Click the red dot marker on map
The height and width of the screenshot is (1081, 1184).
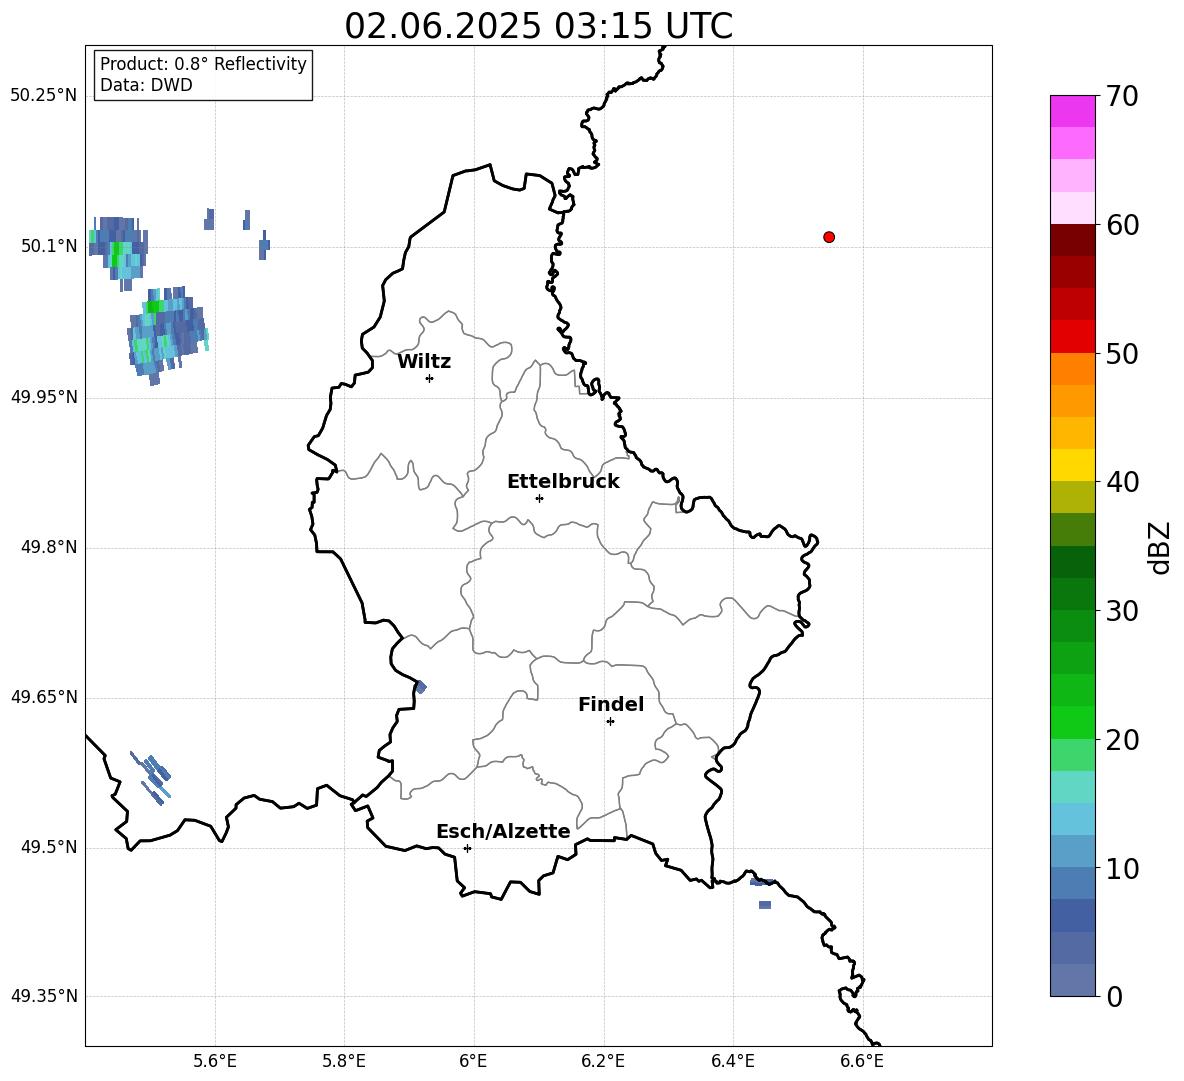[829, 237]
